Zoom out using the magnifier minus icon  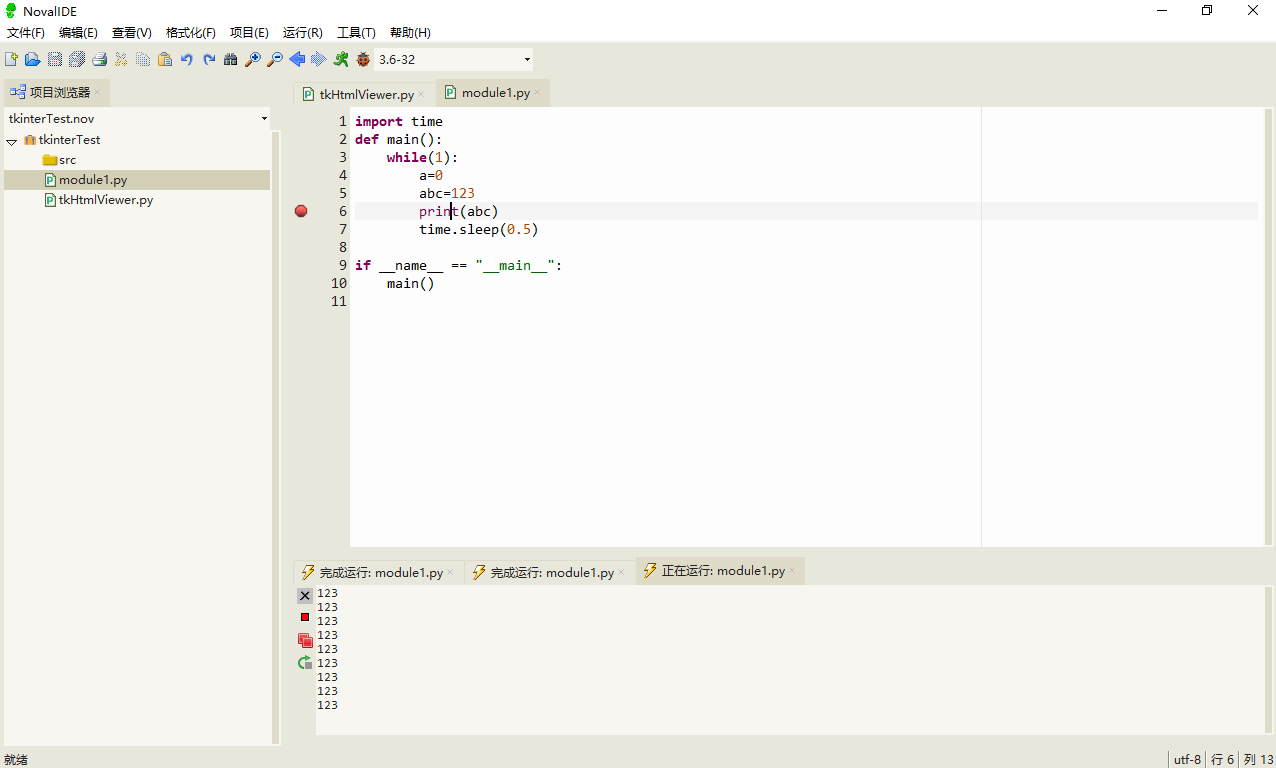point(275,60)
